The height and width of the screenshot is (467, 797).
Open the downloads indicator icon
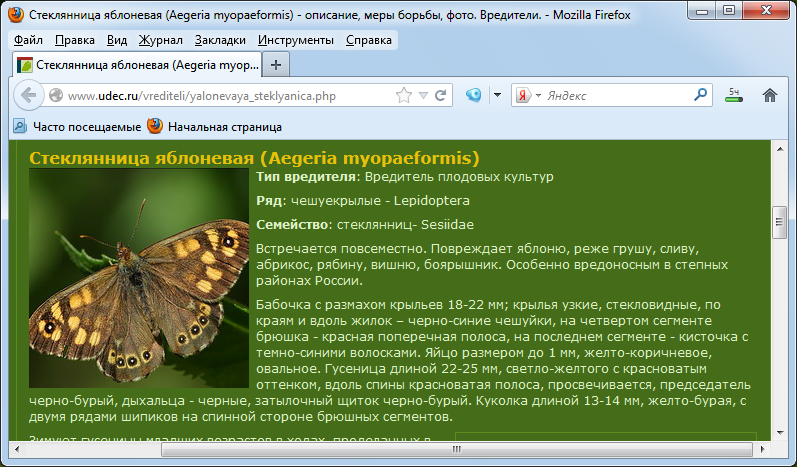point(734,96)
